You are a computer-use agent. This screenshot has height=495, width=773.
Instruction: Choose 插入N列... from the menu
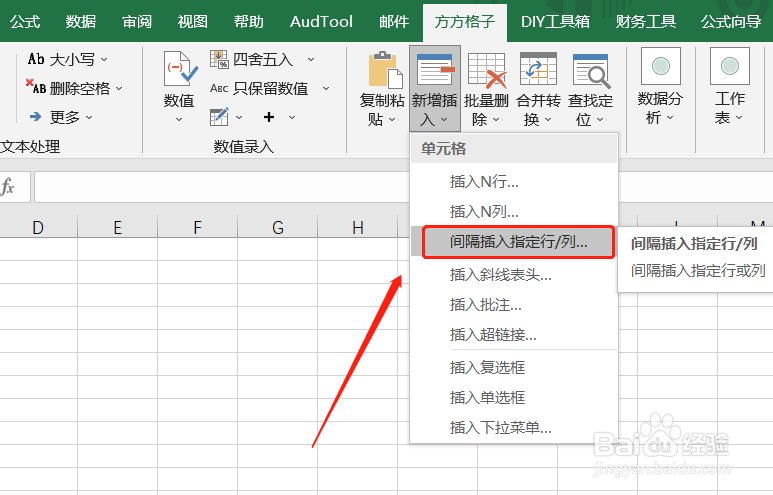[x=514, y=212]
